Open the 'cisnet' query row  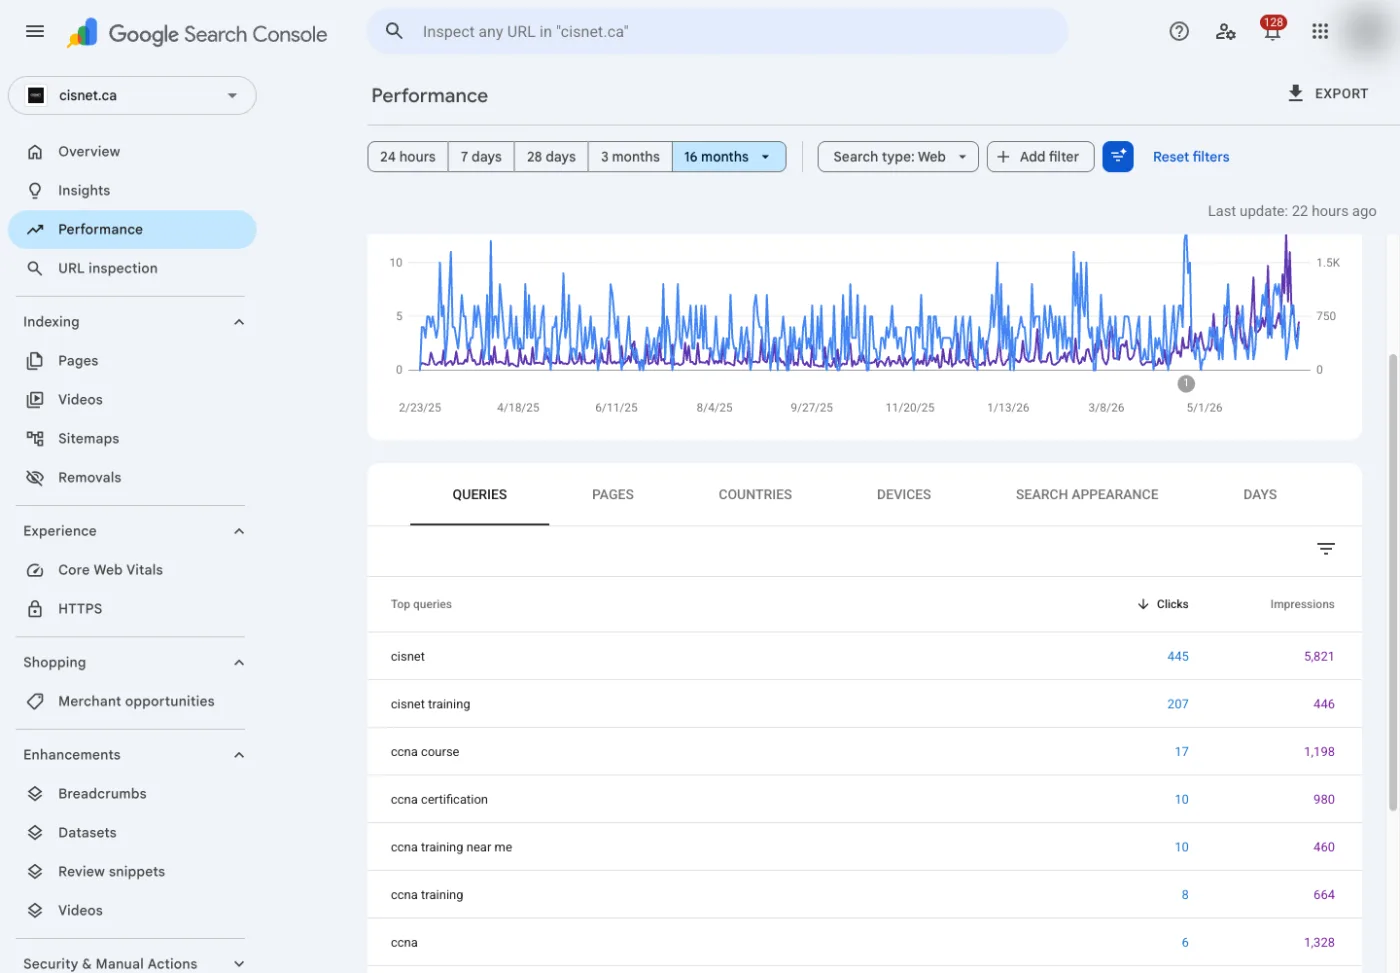click(x=864, y=657)
